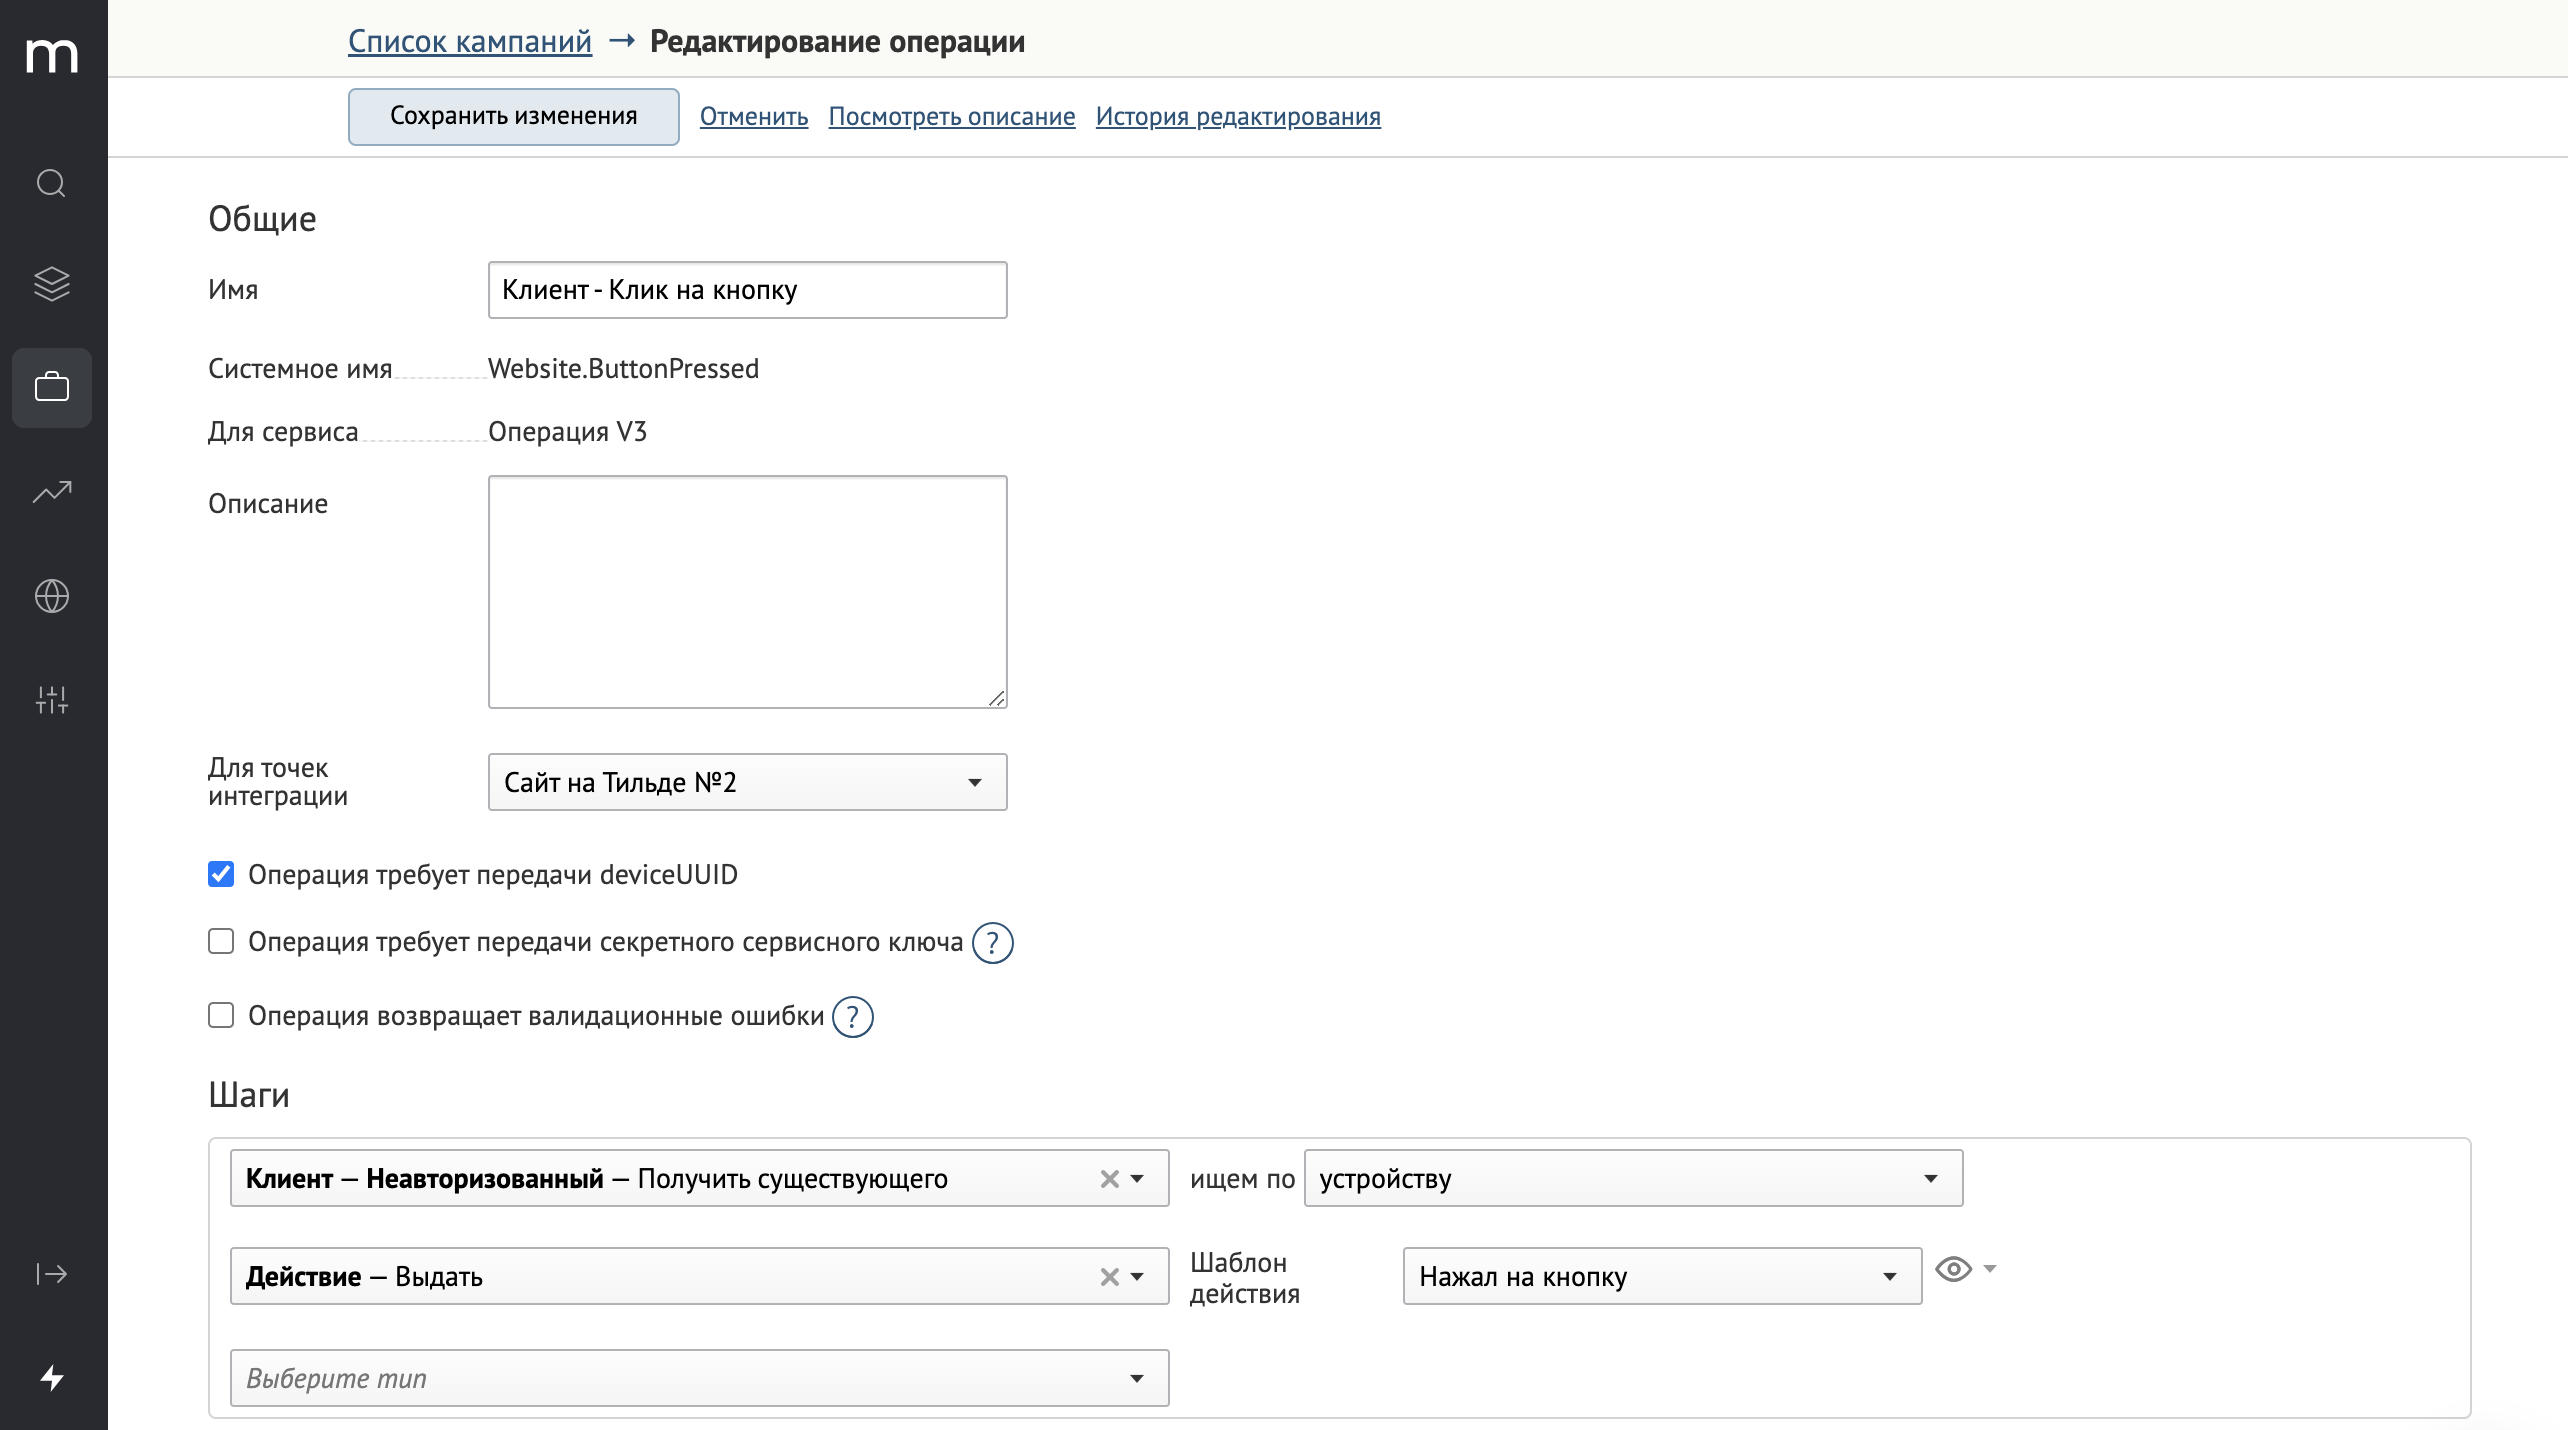Viewport: 2568px width, 1430px height.
Task: Click the textarea resize handle of Описание
Action: pyautogui.click(x=997, y=698)
